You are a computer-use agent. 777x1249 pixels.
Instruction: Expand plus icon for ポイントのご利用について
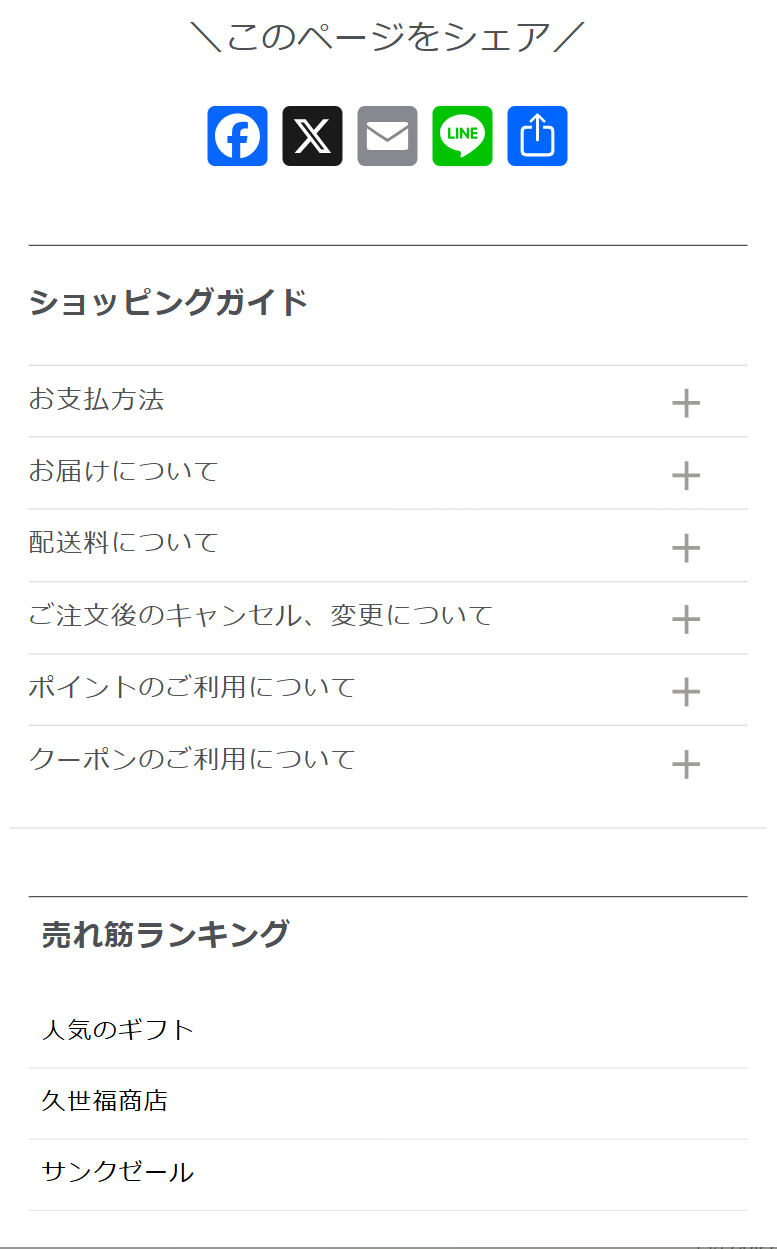click(685, 692)
